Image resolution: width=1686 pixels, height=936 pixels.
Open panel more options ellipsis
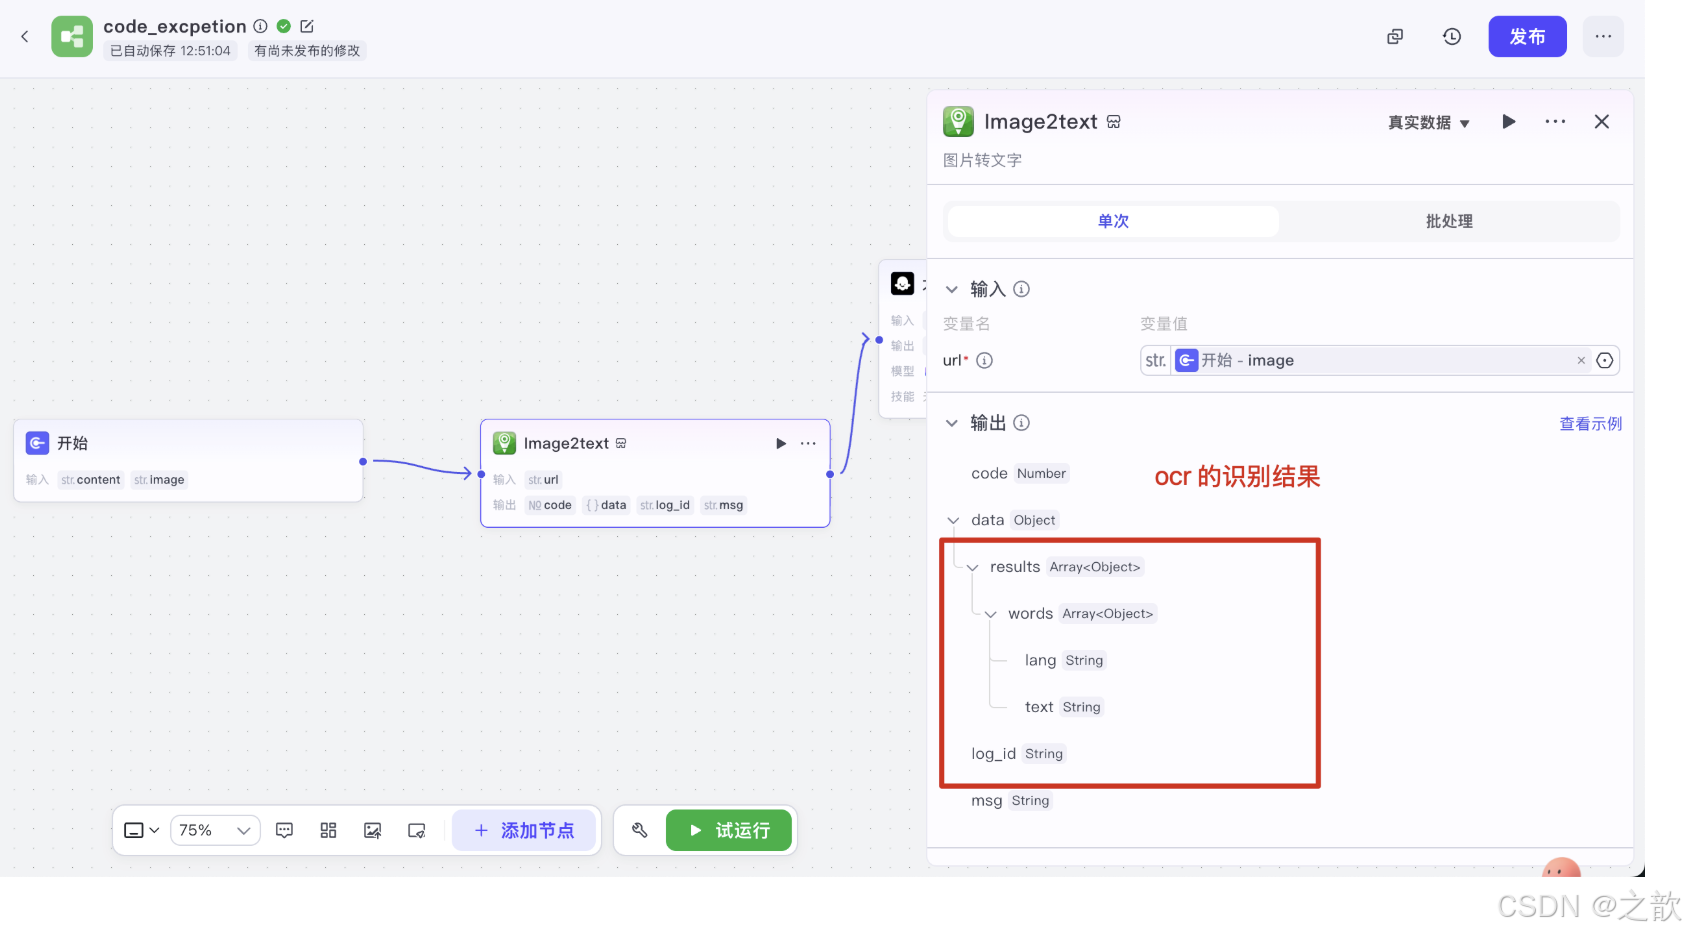[x=1555, y=122]
